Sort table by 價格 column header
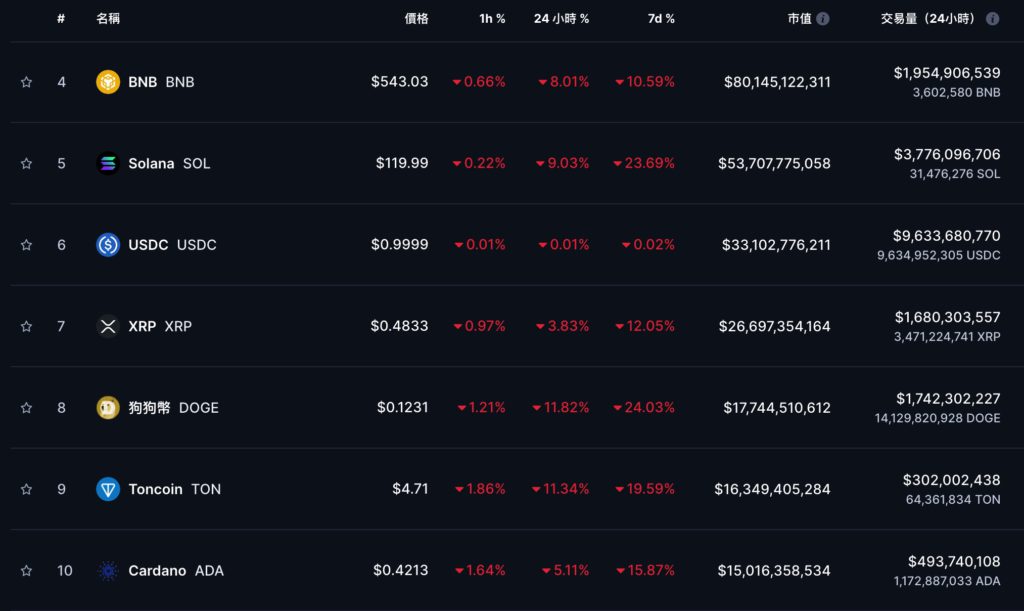Image resolution: width=1024 pixels, height=611 pixels. [x=416, y=19]
